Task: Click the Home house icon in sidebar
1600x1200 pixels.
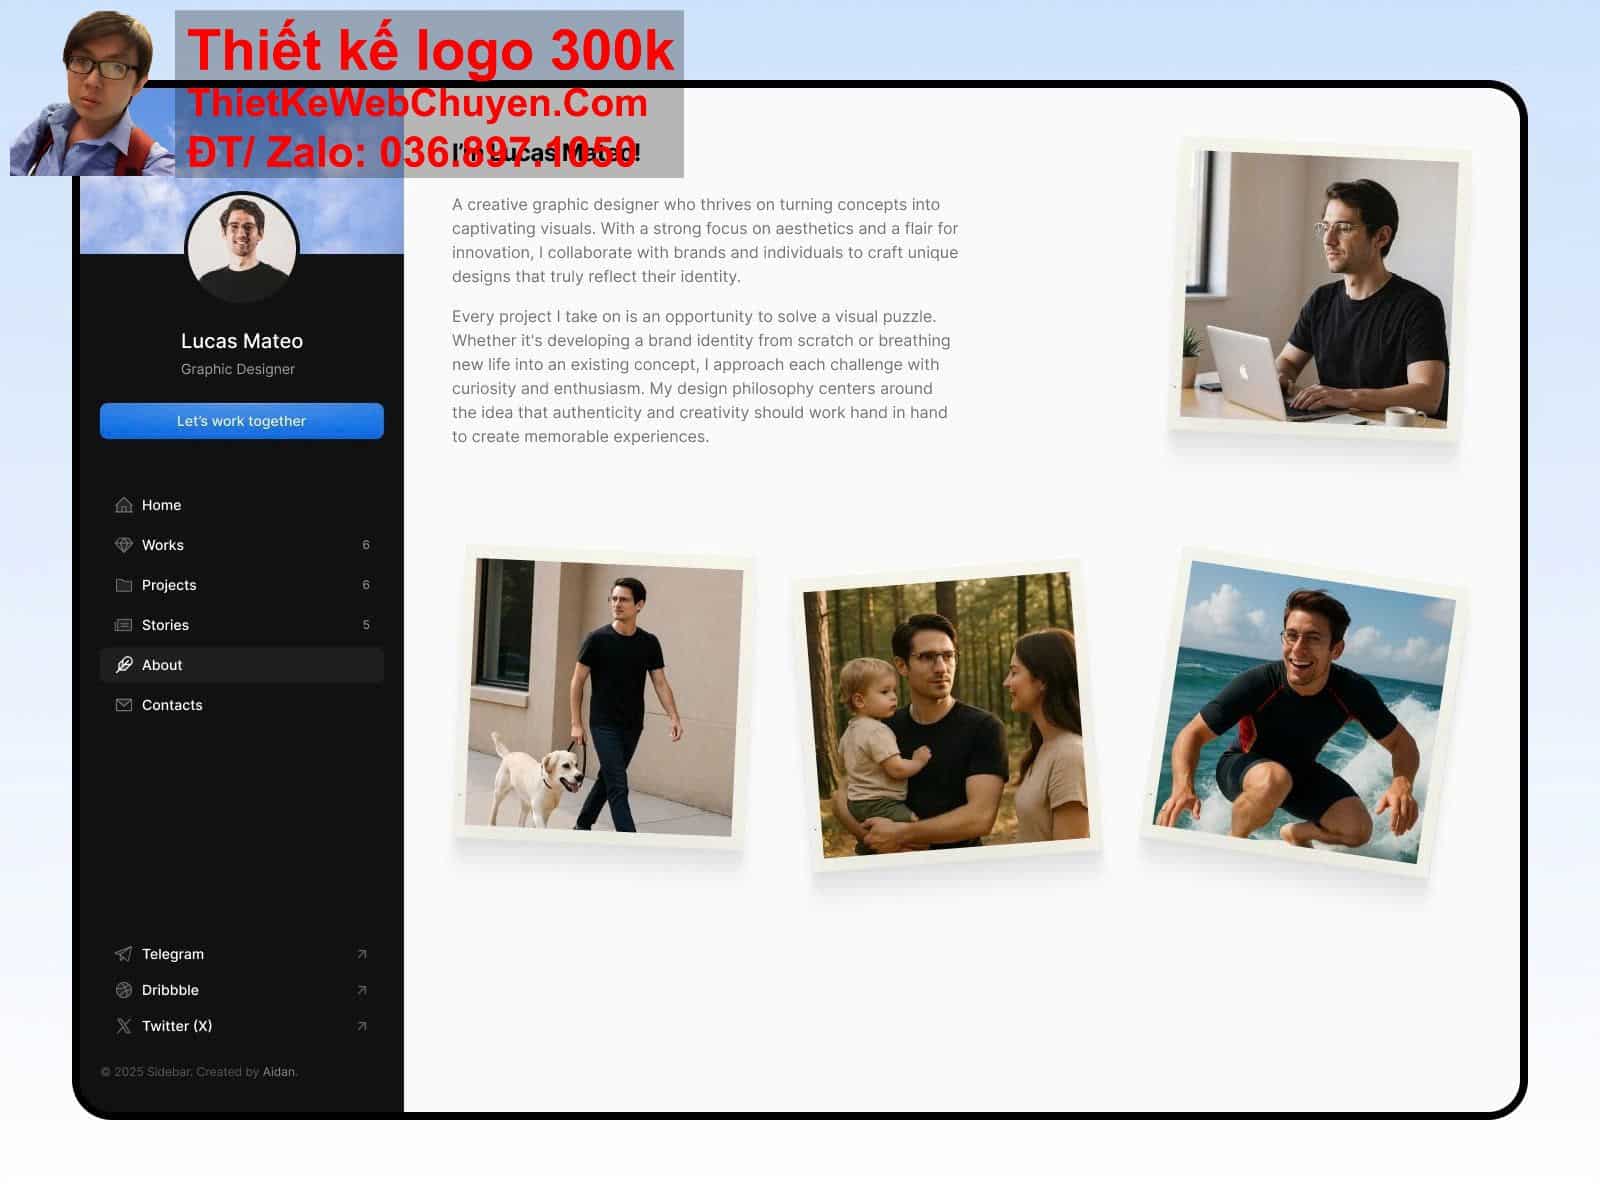Action: 124,505
